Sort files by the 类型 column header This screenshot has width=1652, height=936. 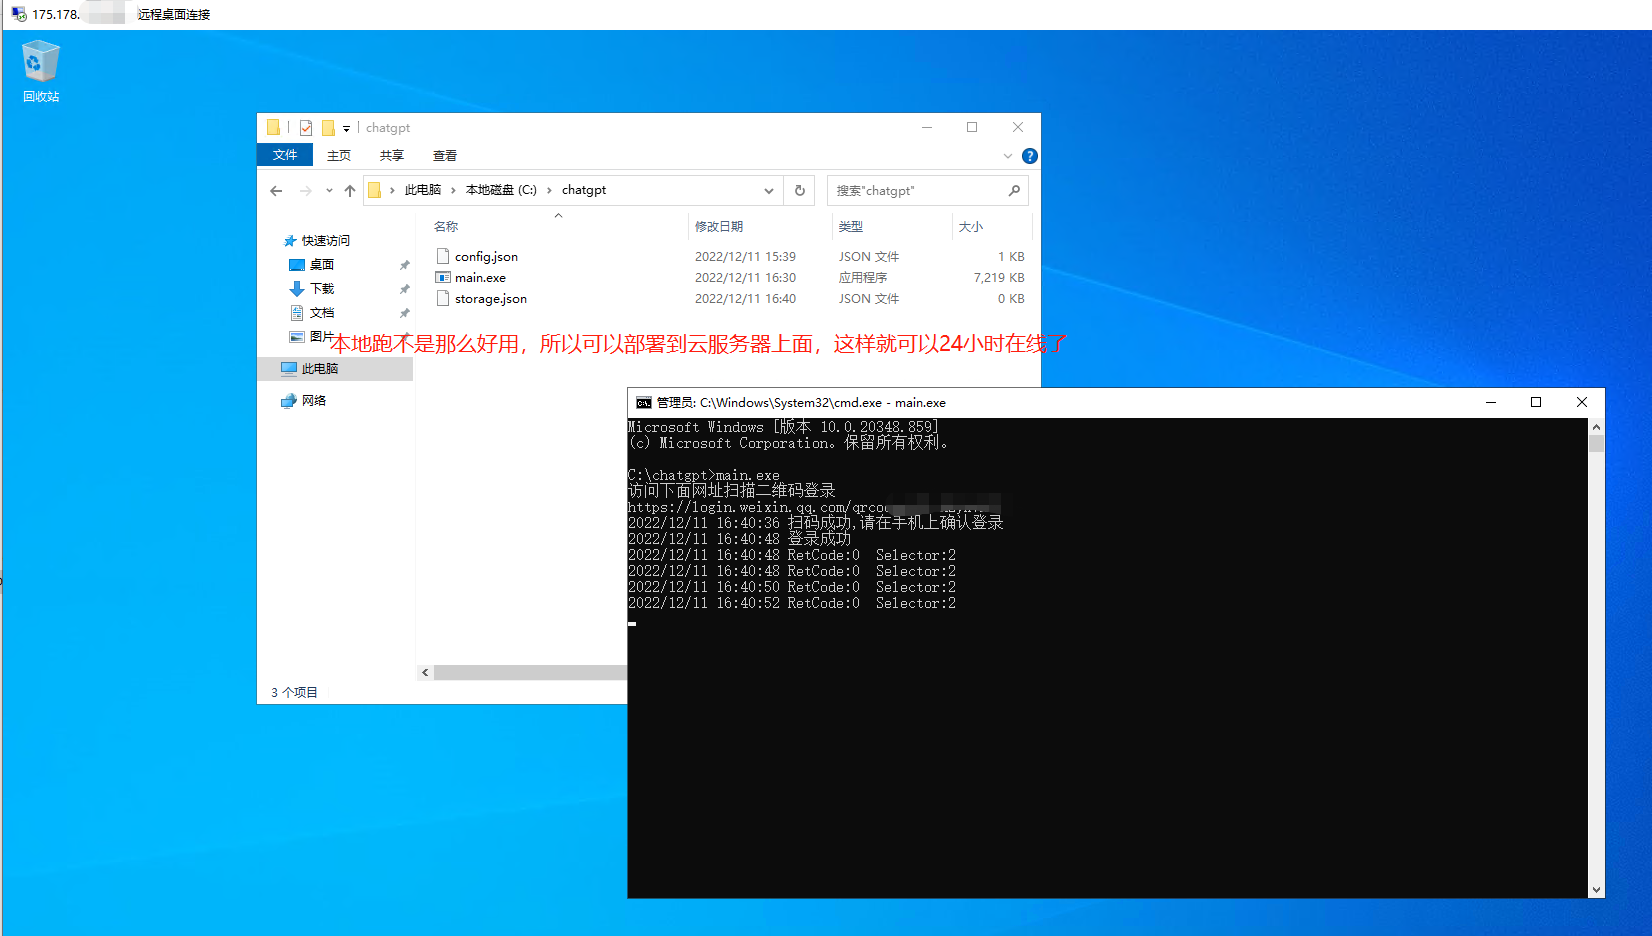pos(851,227)
